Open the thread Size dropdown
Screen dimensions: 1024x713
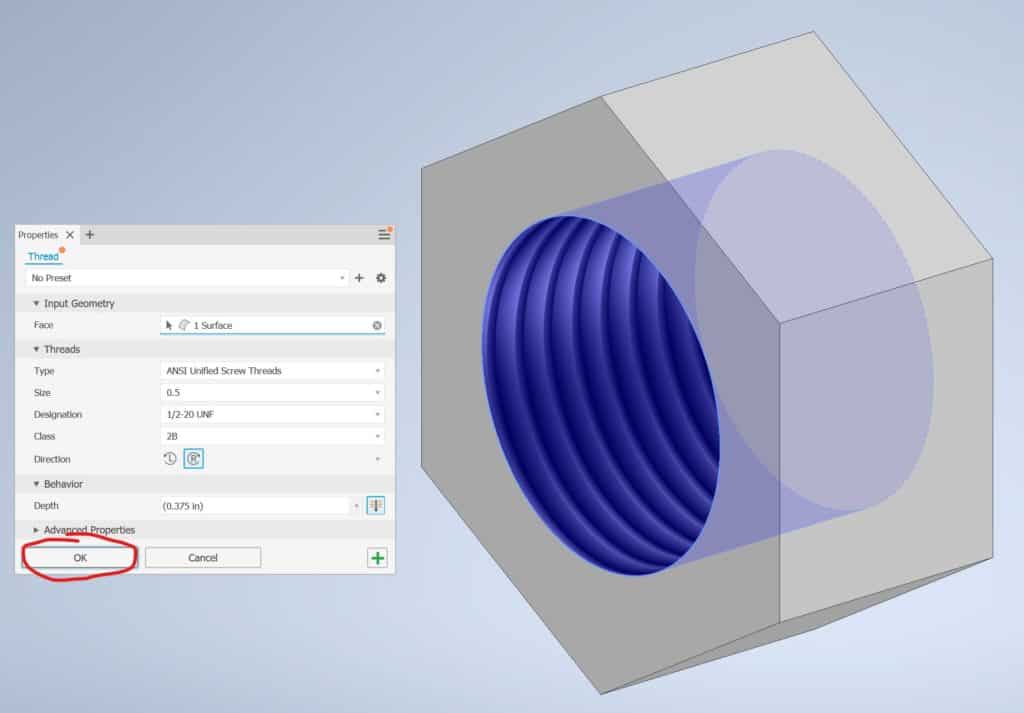pyautogui.click(x=272, y=392)
